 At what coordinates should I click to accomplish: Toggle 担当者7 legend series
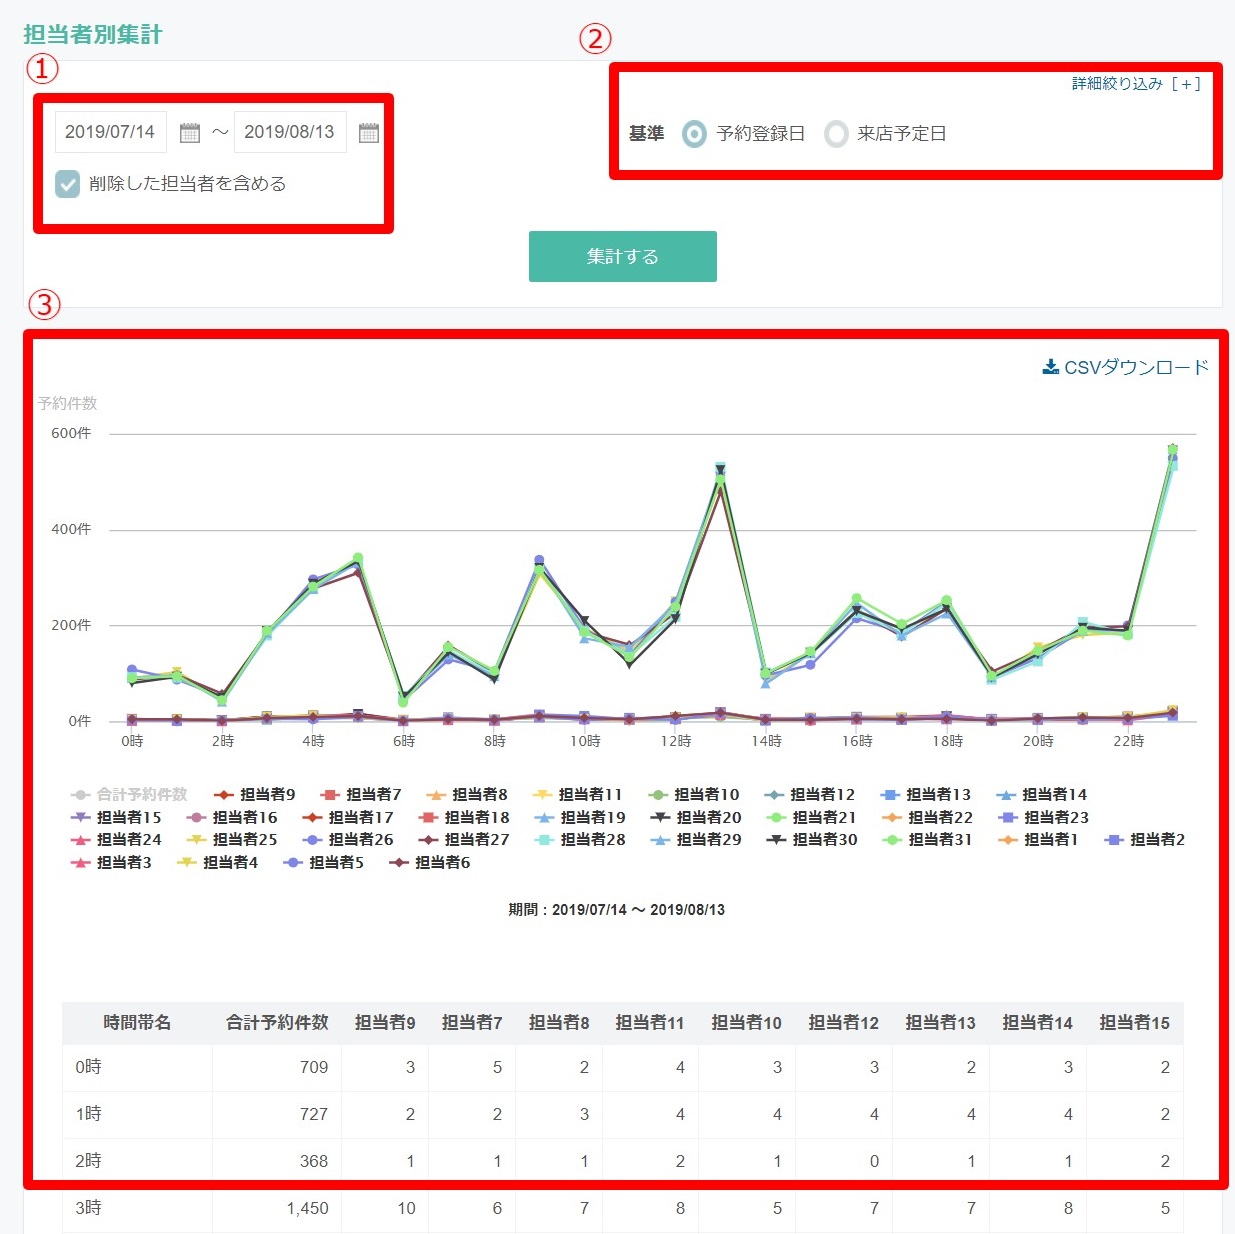pos(361,794)
